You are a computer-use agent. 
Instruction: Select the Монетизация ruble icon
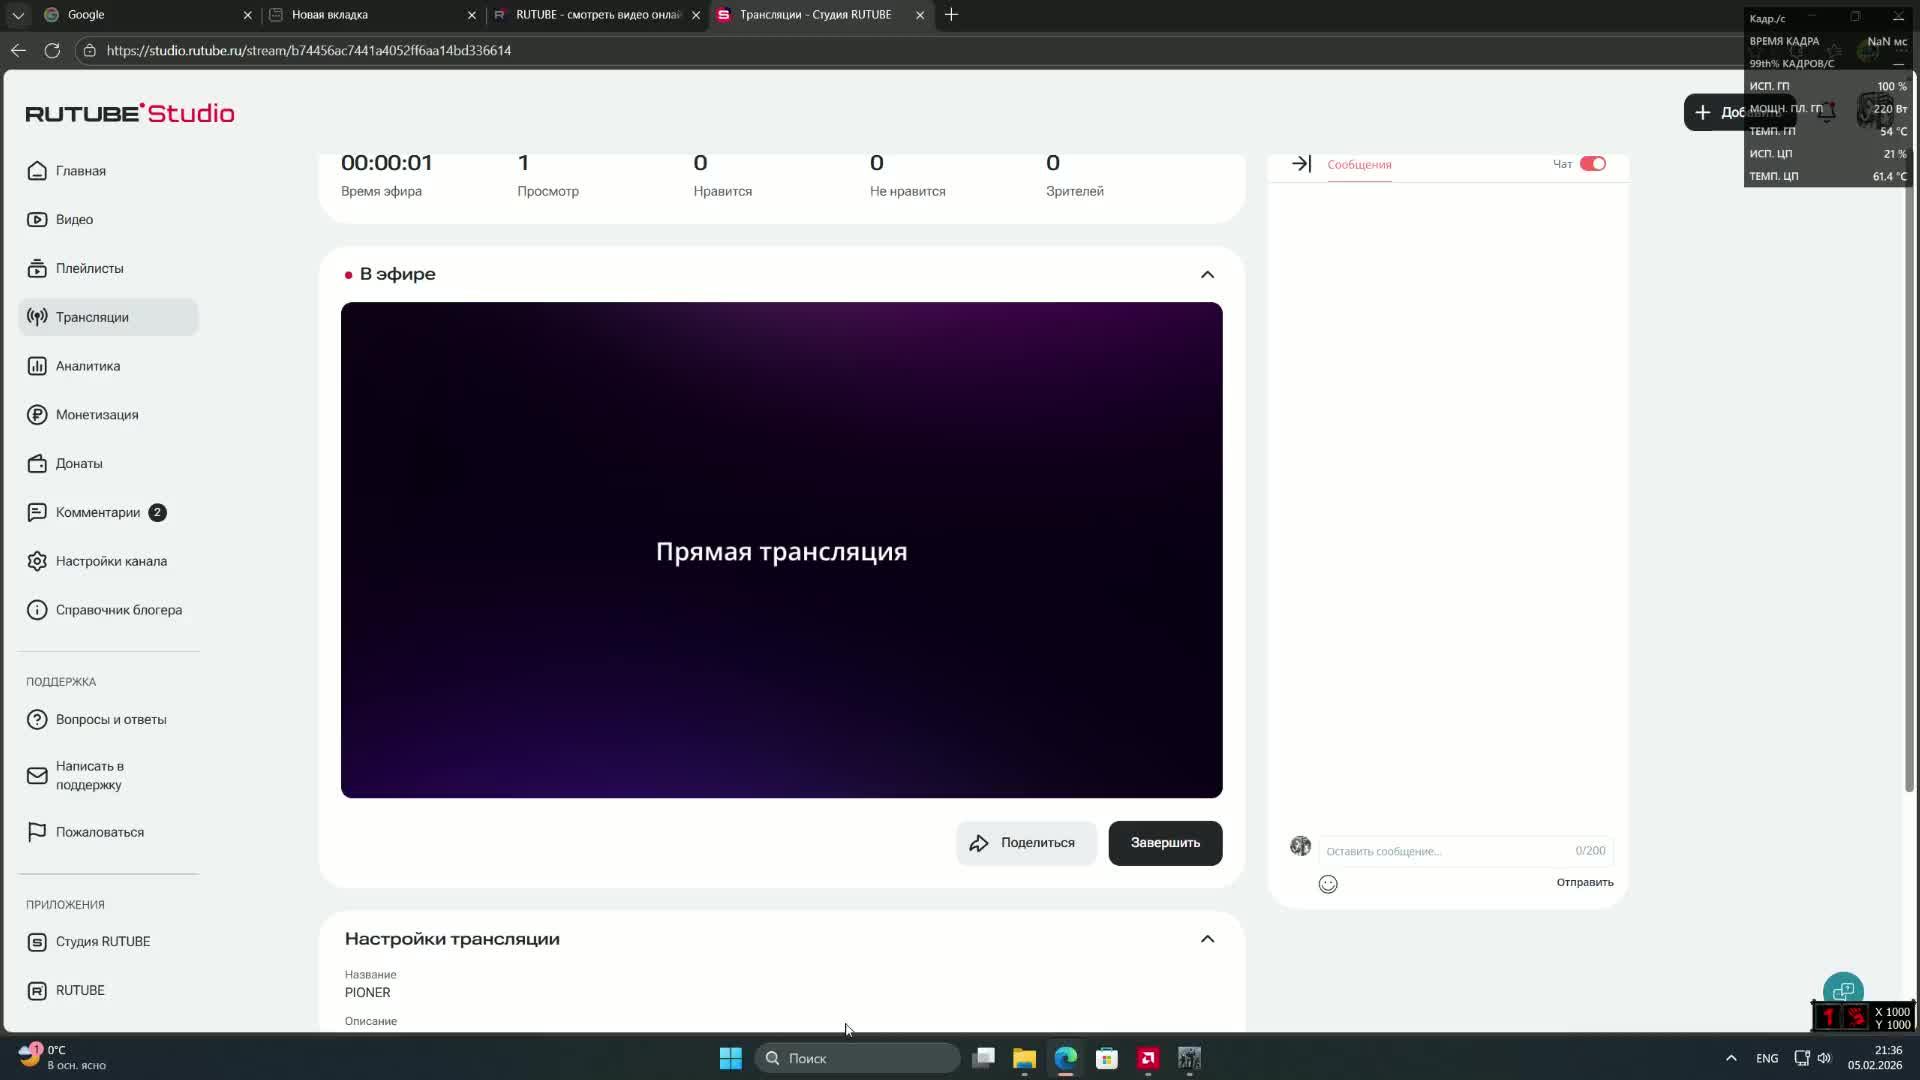37,415
